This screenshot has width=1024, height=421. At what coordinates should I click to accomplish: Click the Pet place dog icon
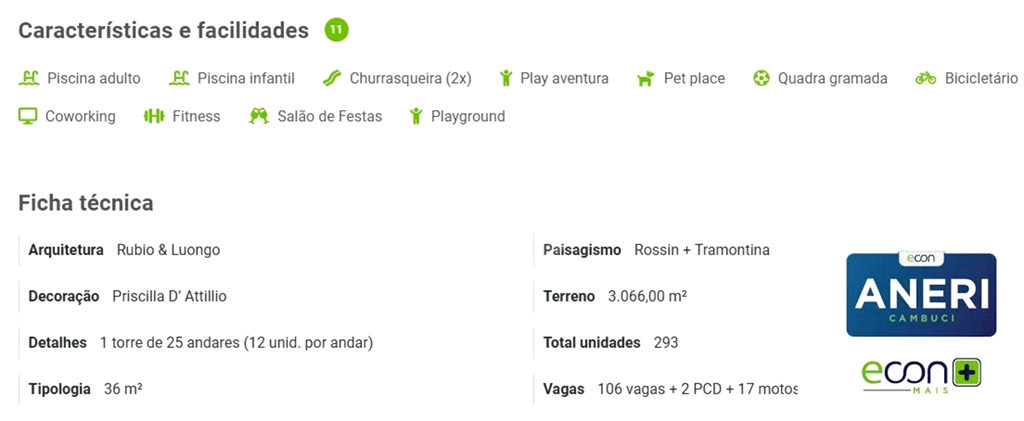pyautogui.click(x=645, y=78)
